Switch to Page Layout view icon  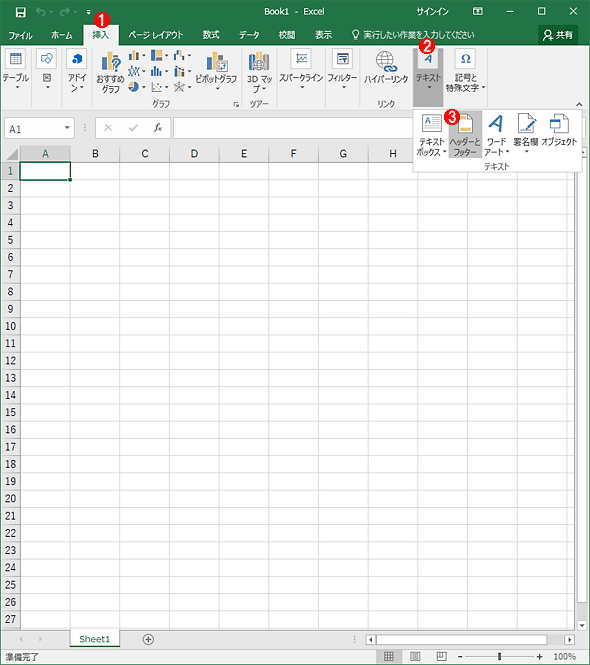415,657
